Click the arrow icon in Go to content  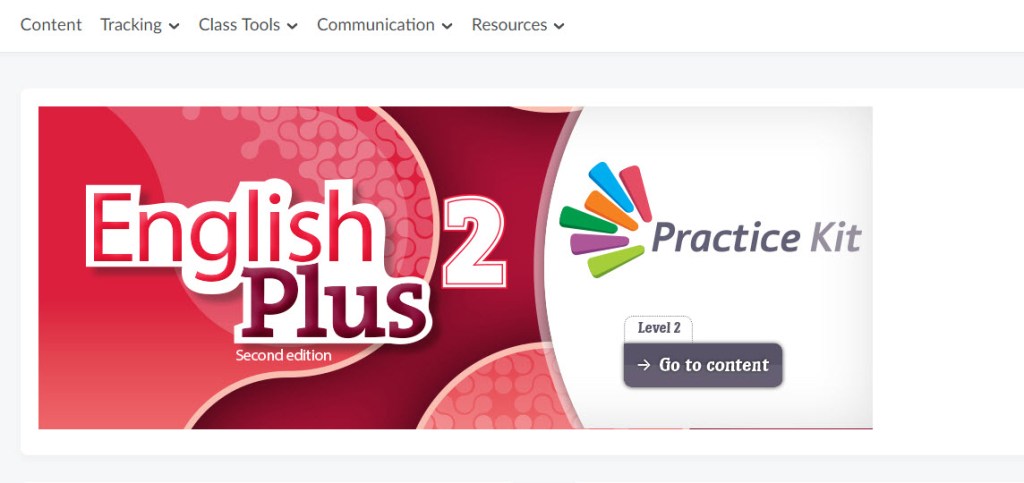[644, 365]
